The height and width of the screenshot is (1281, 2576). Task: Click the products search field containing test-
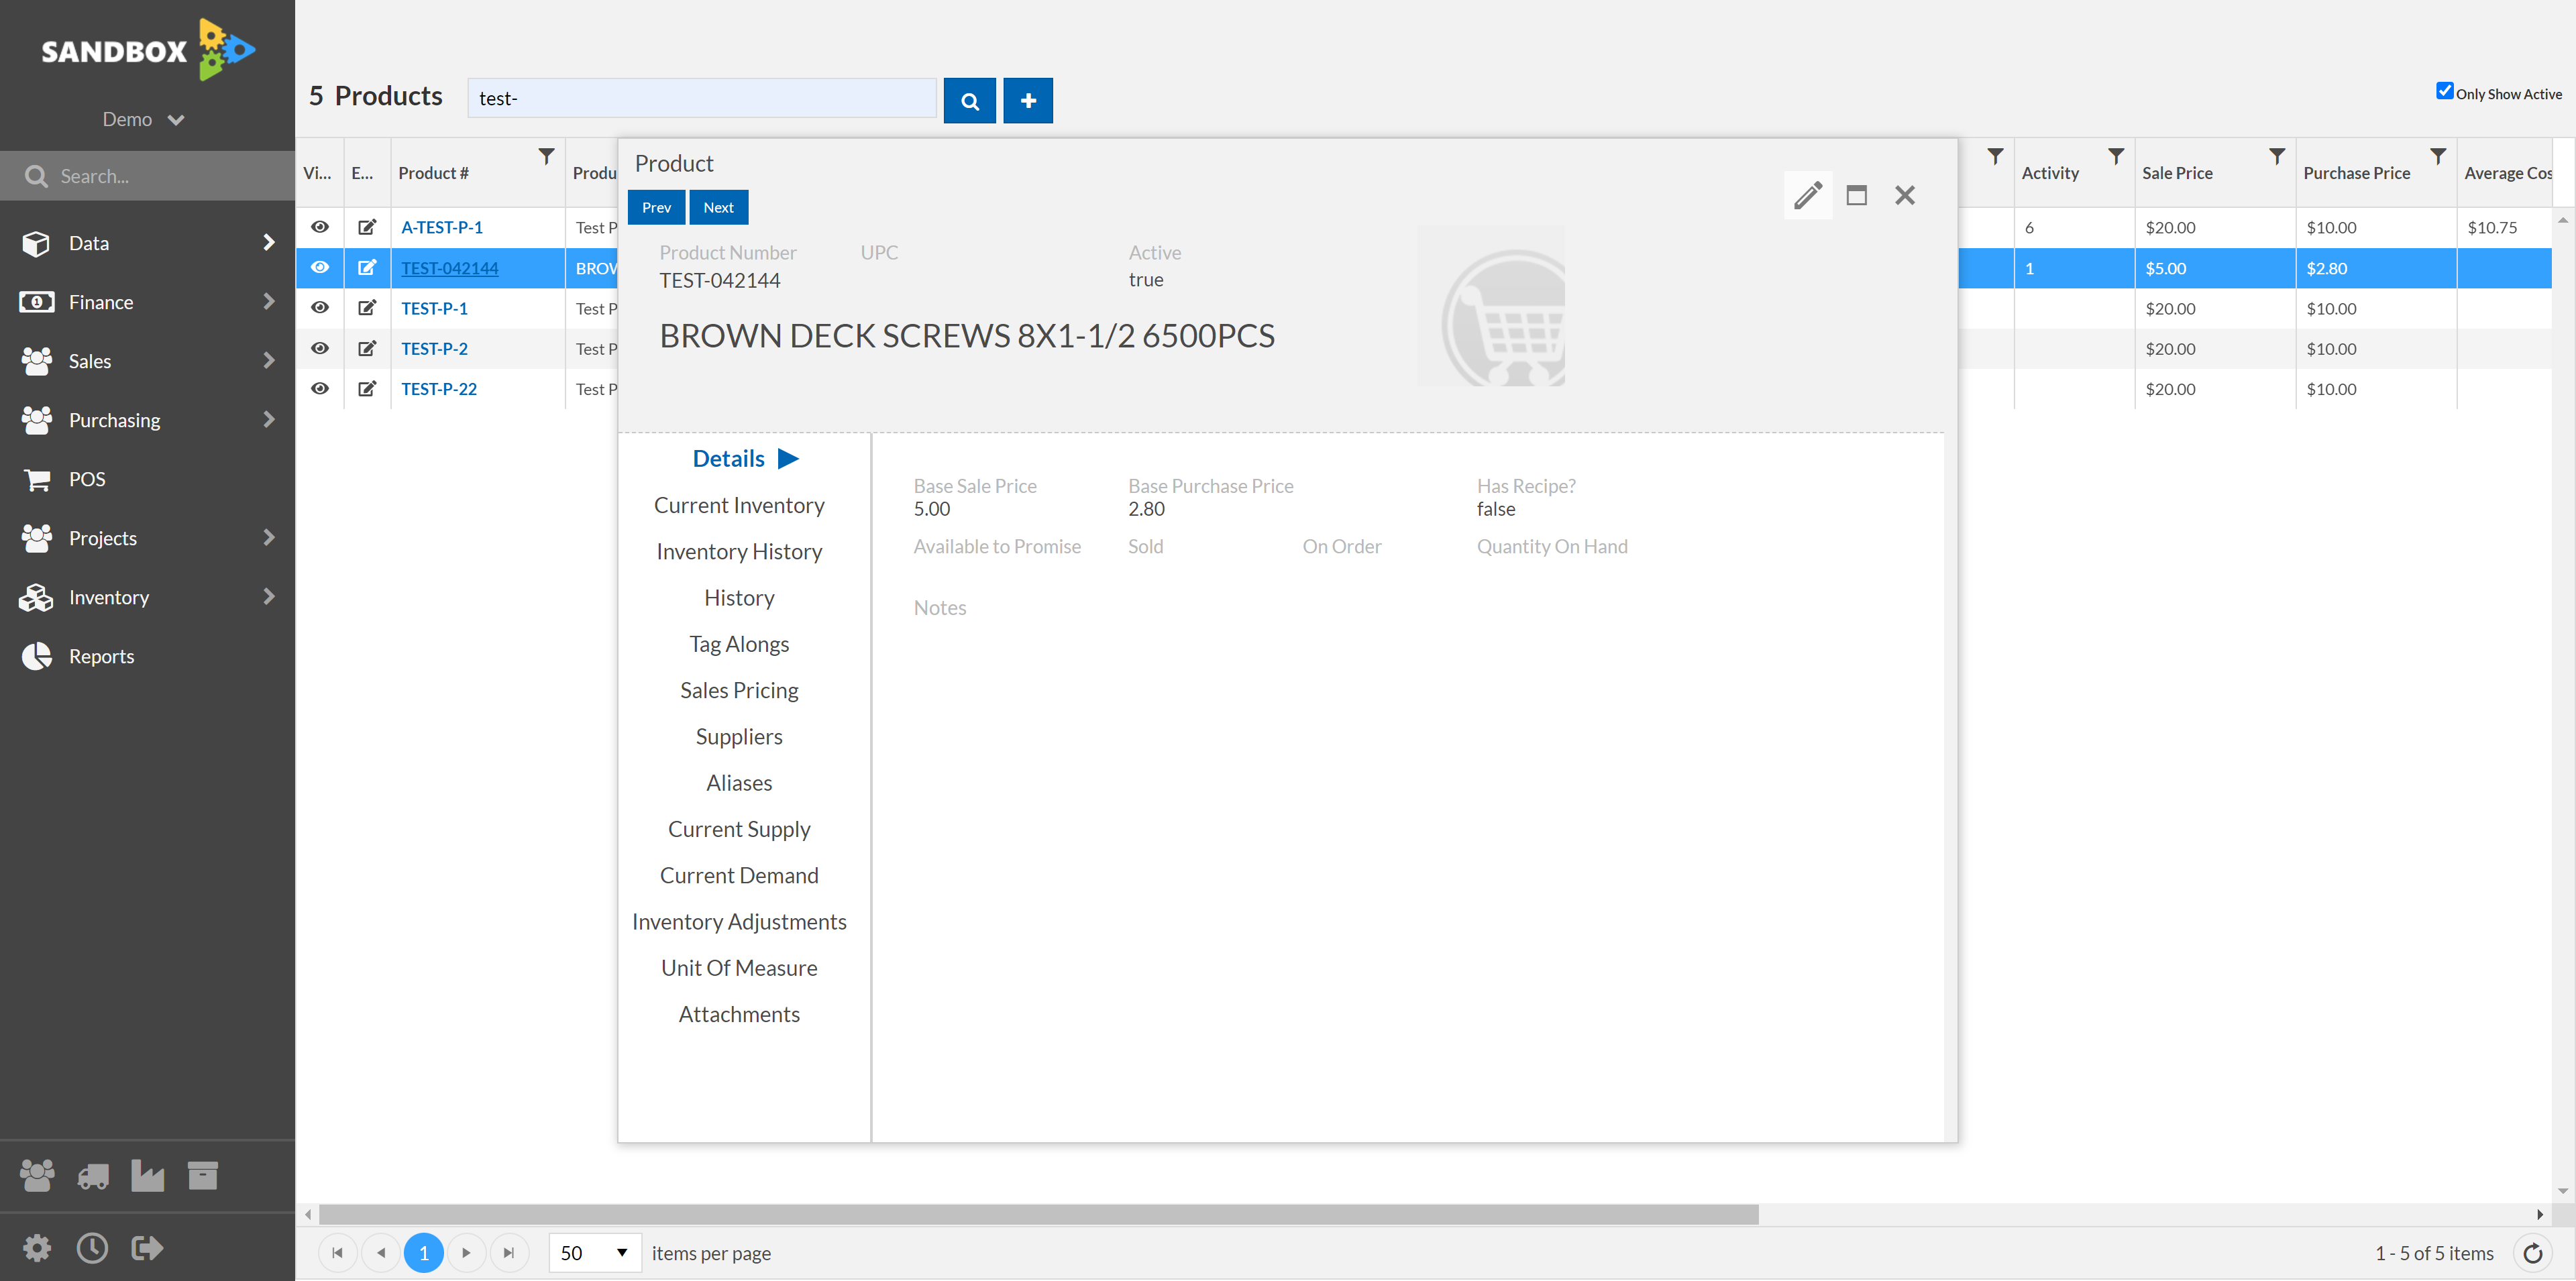tap(702, 98)
